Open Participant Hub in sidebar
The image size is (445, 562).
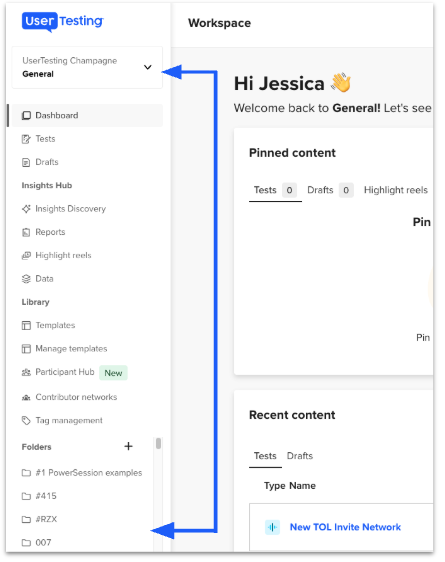point(65,372)
